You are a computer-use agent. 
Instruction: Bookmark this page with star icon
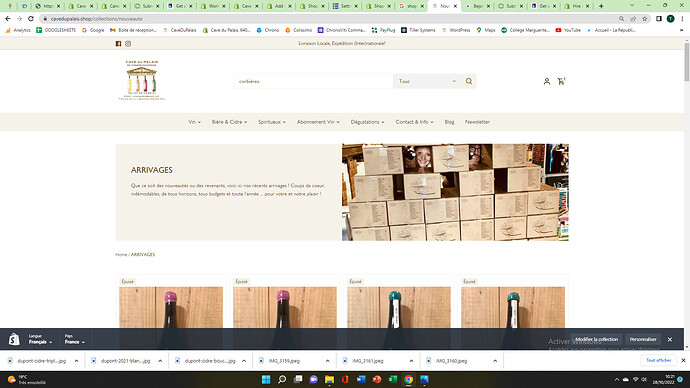point(645,19)
